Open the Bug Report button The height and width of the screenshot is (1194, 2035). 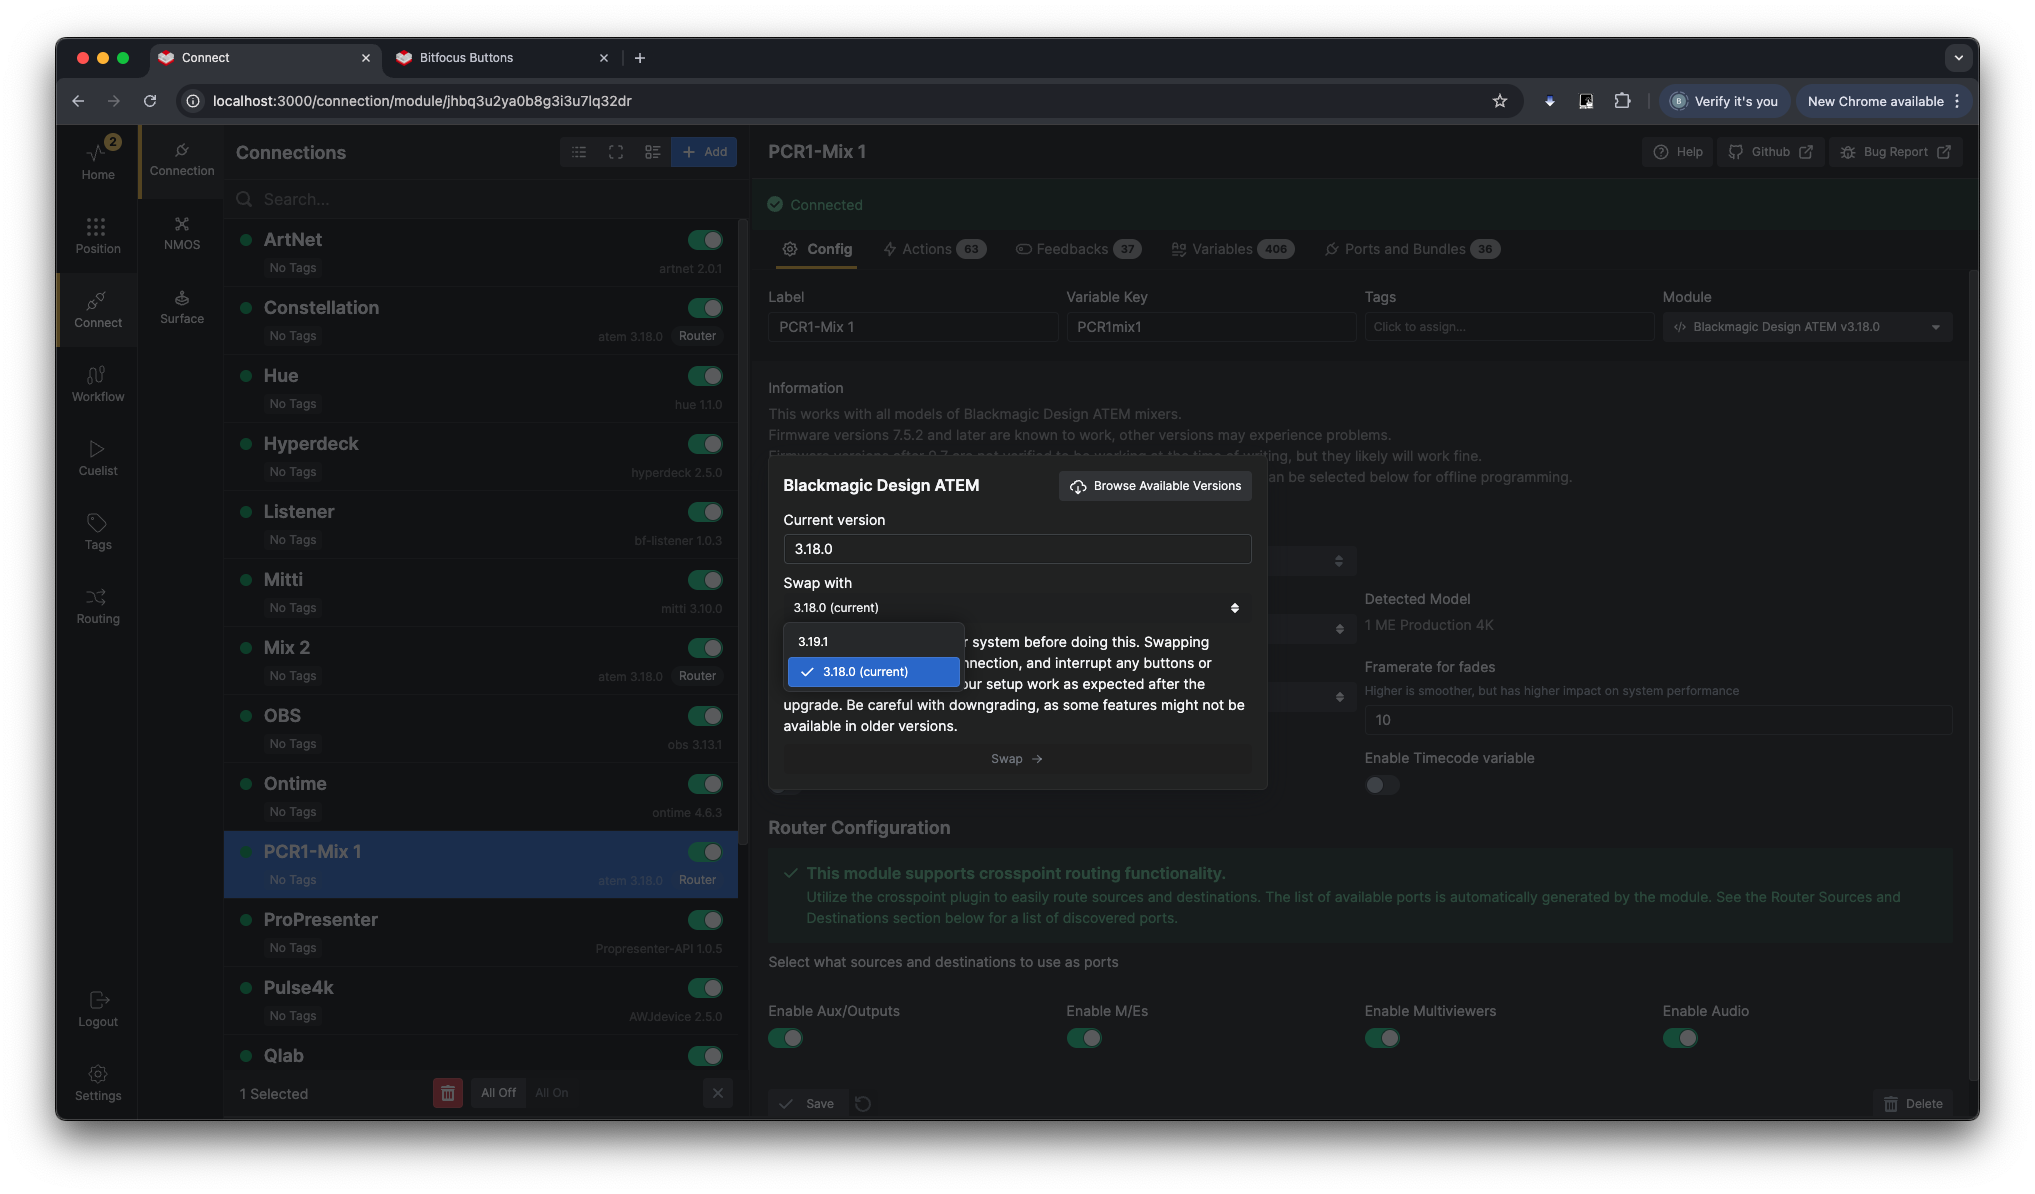point(1895,152)
